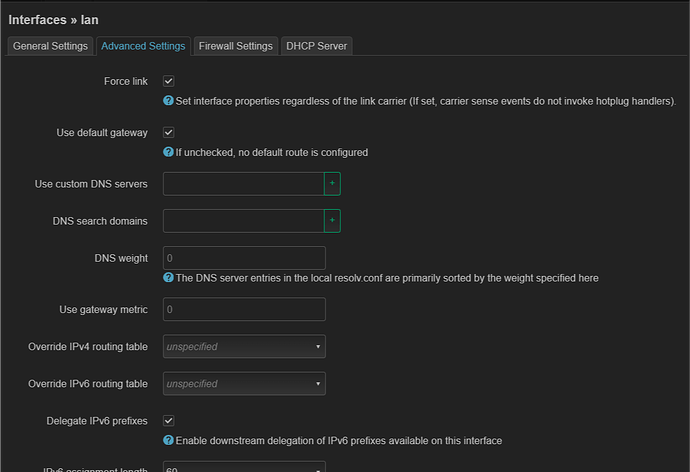This screenshot has width=690, height=472.
Task: Add a DNS search domain with plus button
Action: (x=332, y=220)
